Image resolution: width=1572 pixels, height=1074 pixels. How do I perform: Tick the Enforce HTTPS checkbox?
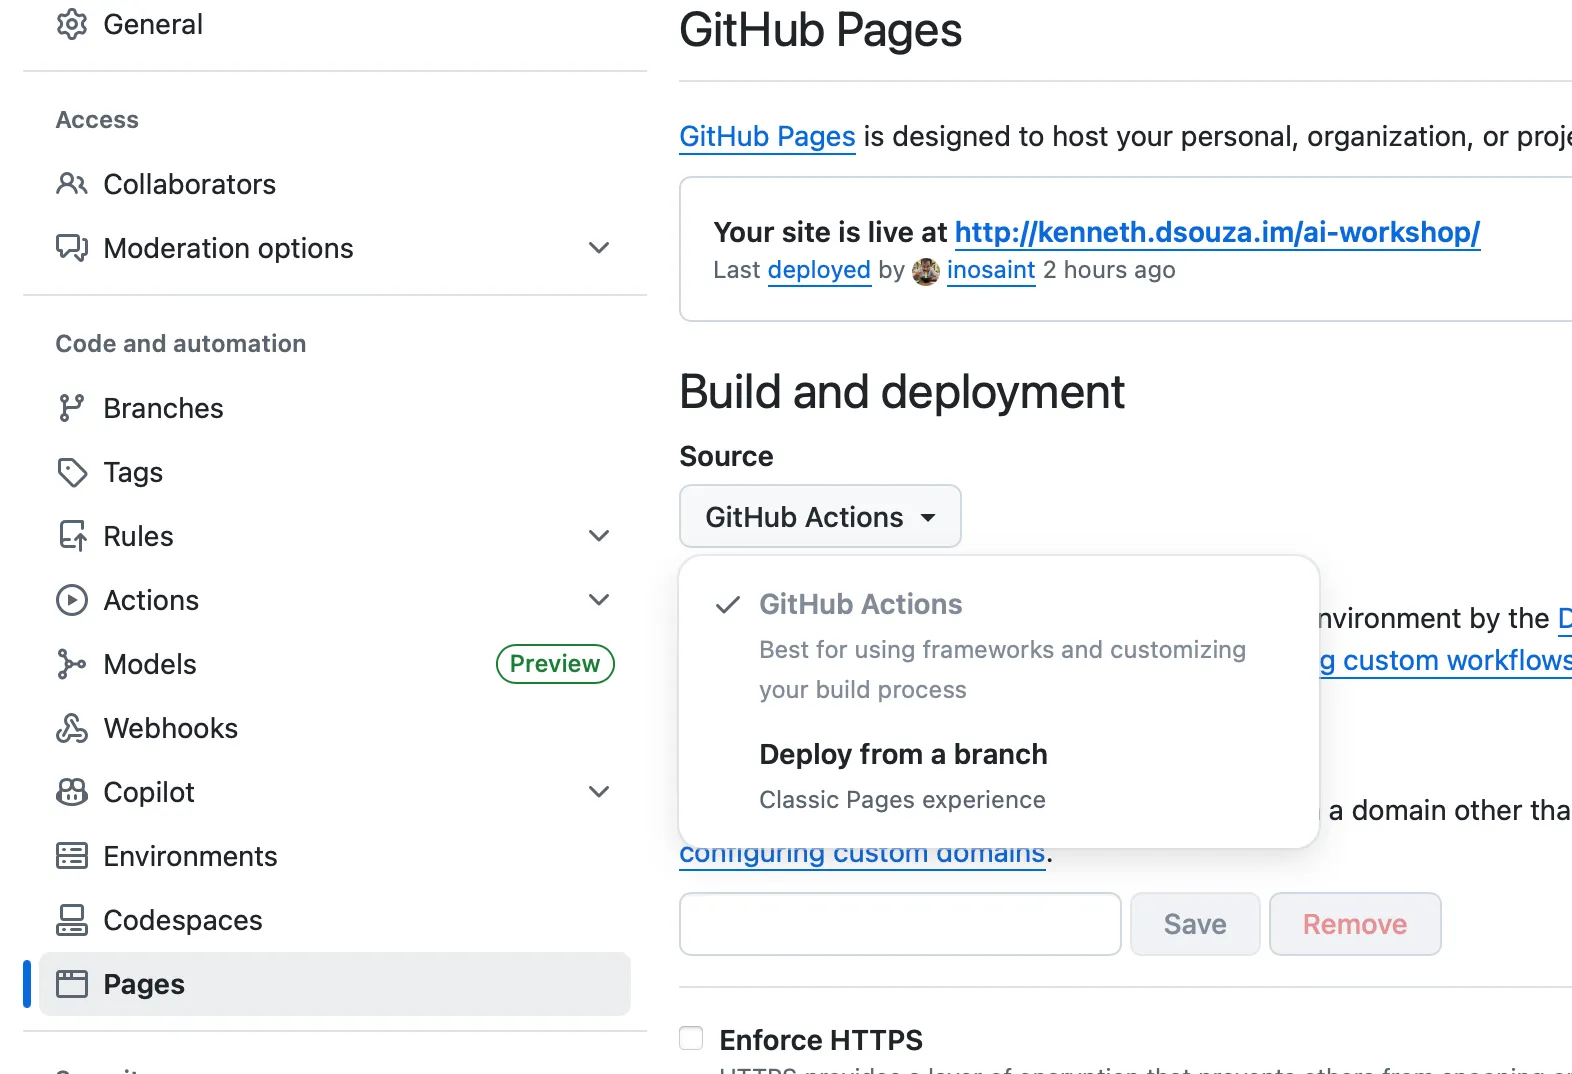[691, 1038]
